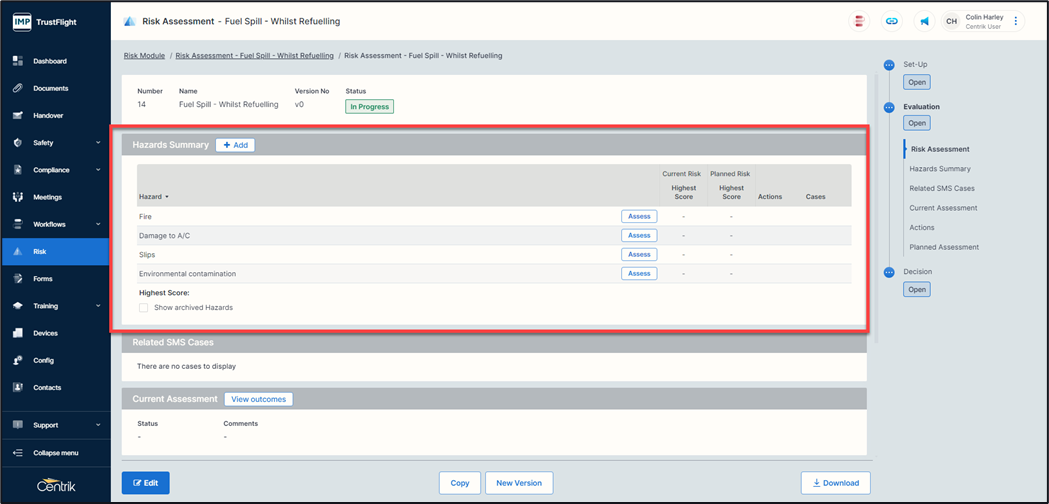Go to Meetings in sidebar

coord(47,197)
